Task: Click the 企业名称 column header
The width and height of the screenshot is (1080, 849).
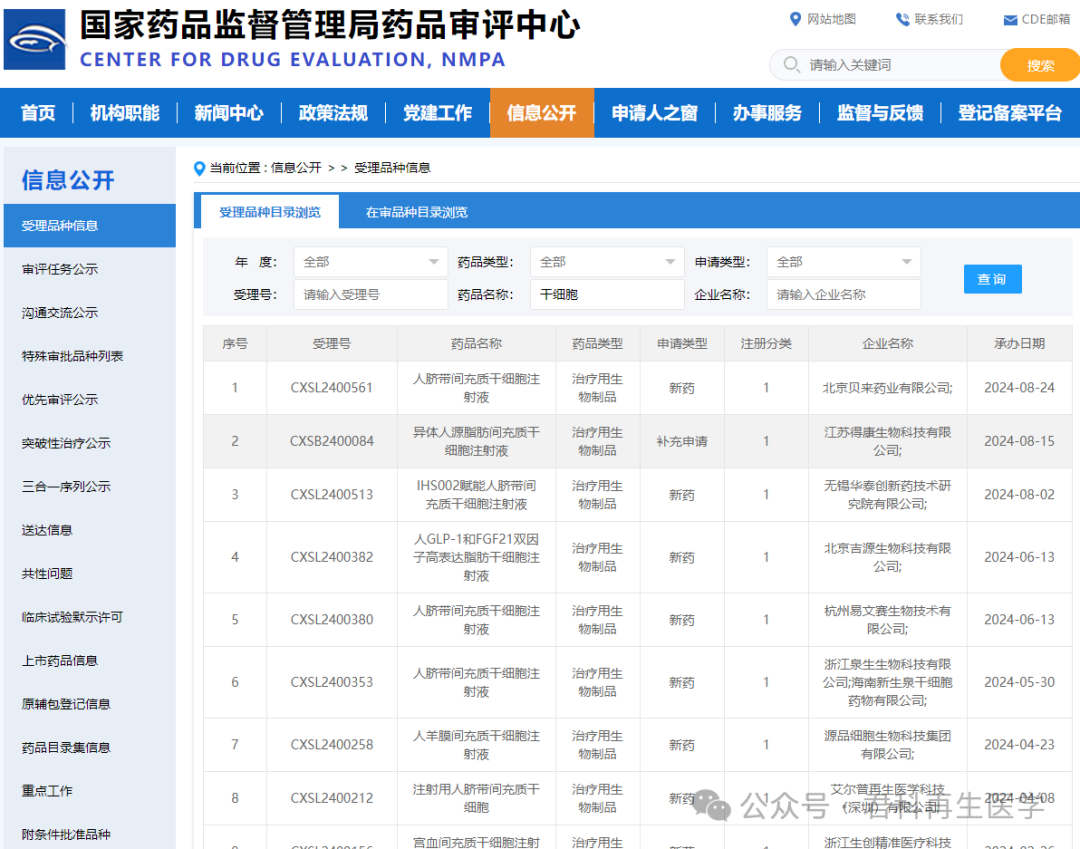Action: [x=887, y=344]
